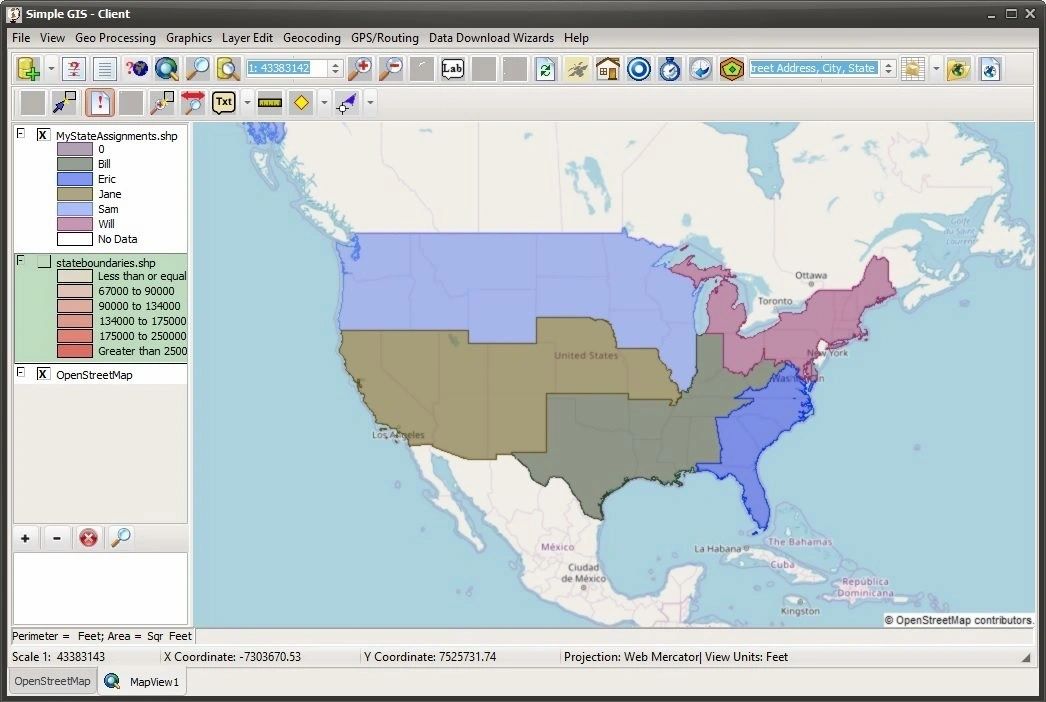The image size is (1046, 702).
Task: Select the GPS position arrow tool
Action: [345, 101]
